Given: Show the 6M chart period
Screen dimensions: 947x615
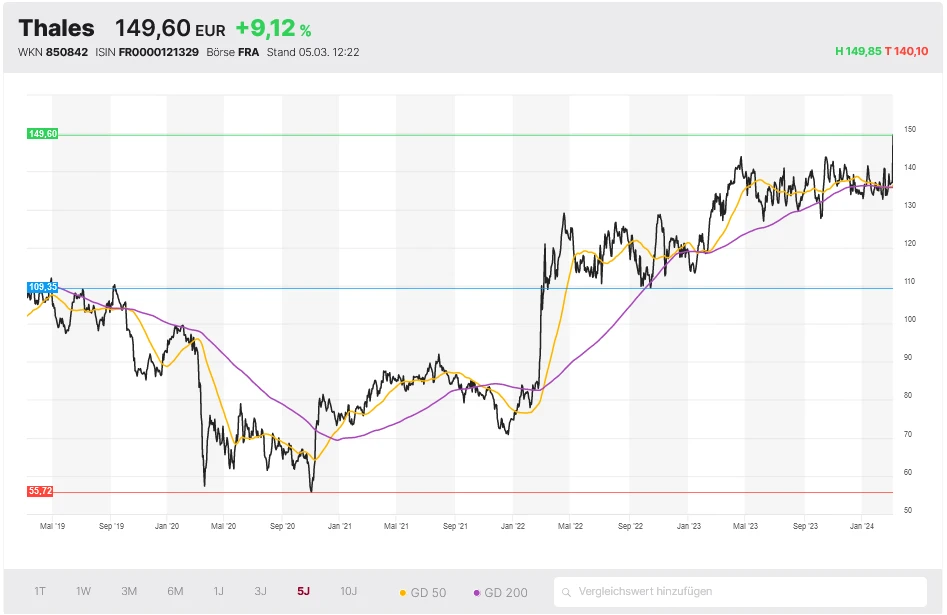Looking at the screenshot, I should click(175, 591).
